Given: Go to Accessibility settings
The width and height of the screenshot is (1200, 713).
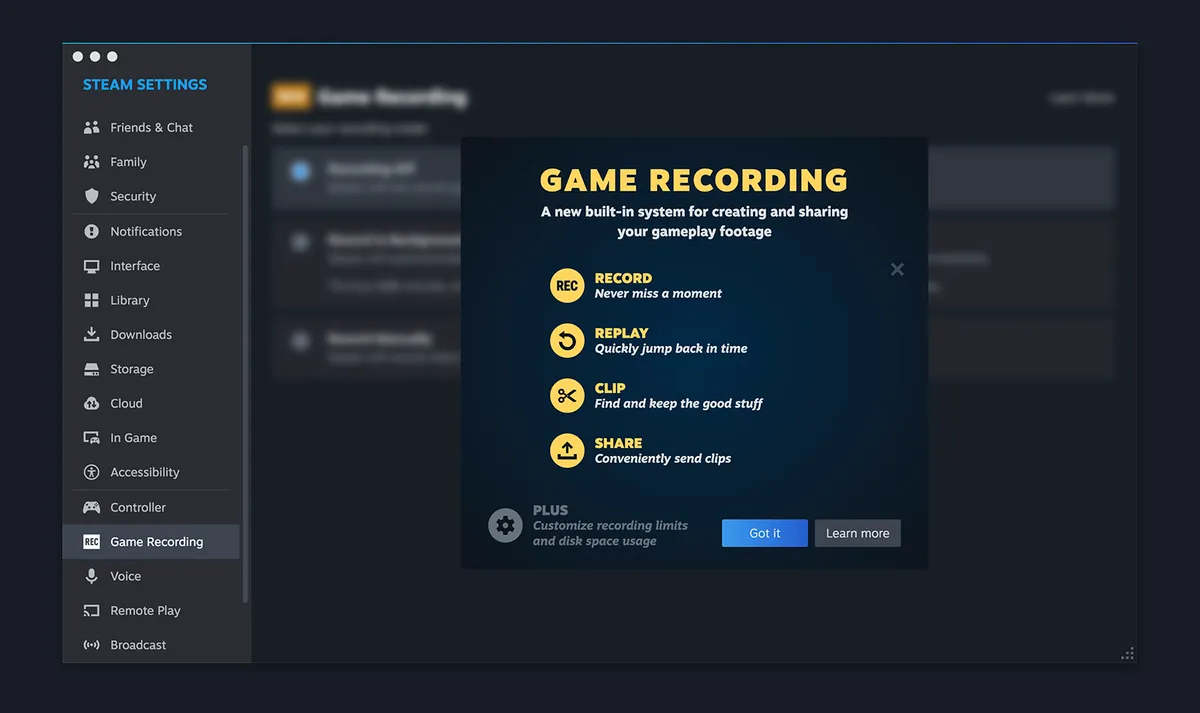Looking at the screenshot, I should pyautogui.click(x=151, y=473).
